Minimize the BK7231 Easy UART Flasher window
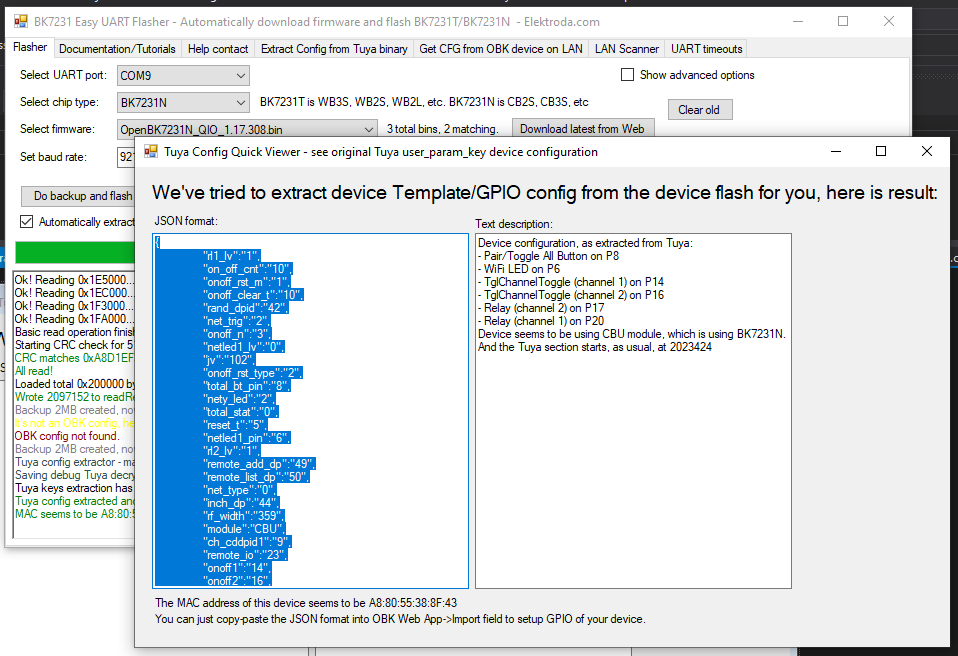 click(798, 21)
